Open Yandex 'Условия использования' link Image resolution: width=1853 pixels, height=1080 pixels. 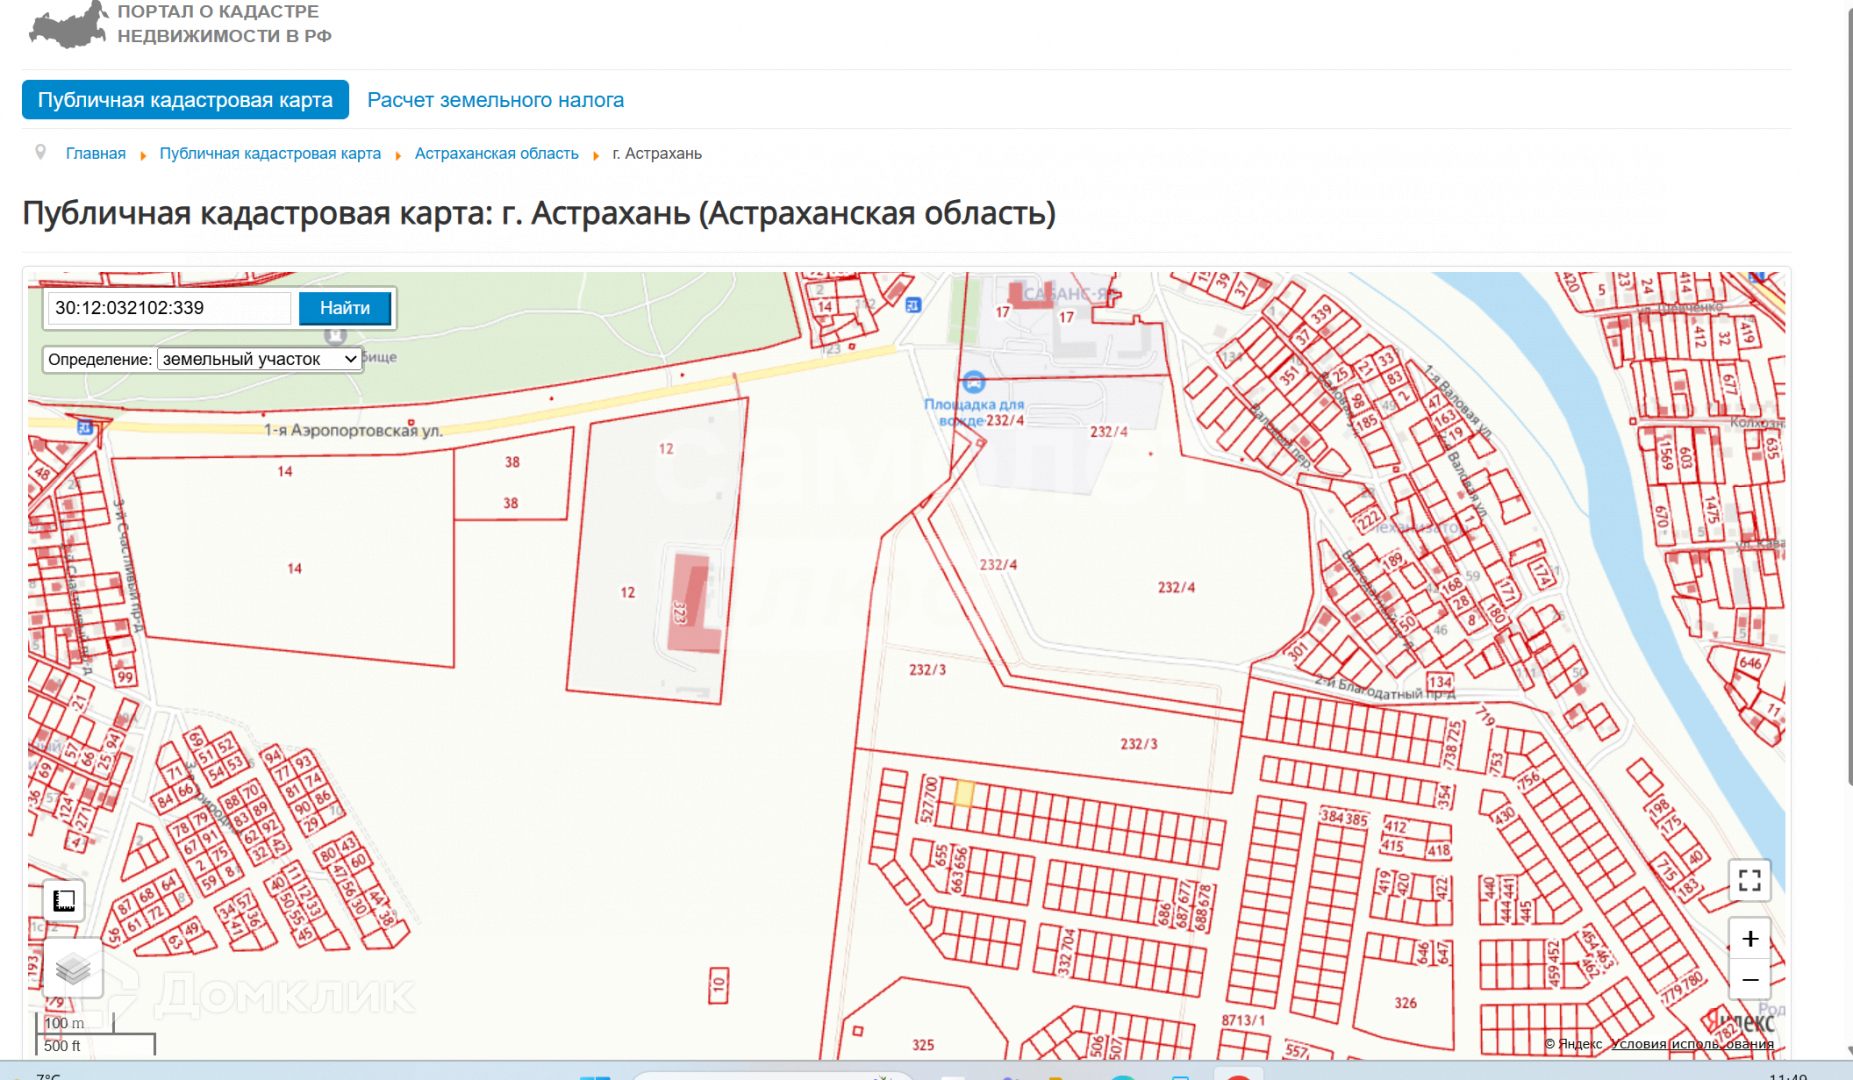click(1692, 1044)
